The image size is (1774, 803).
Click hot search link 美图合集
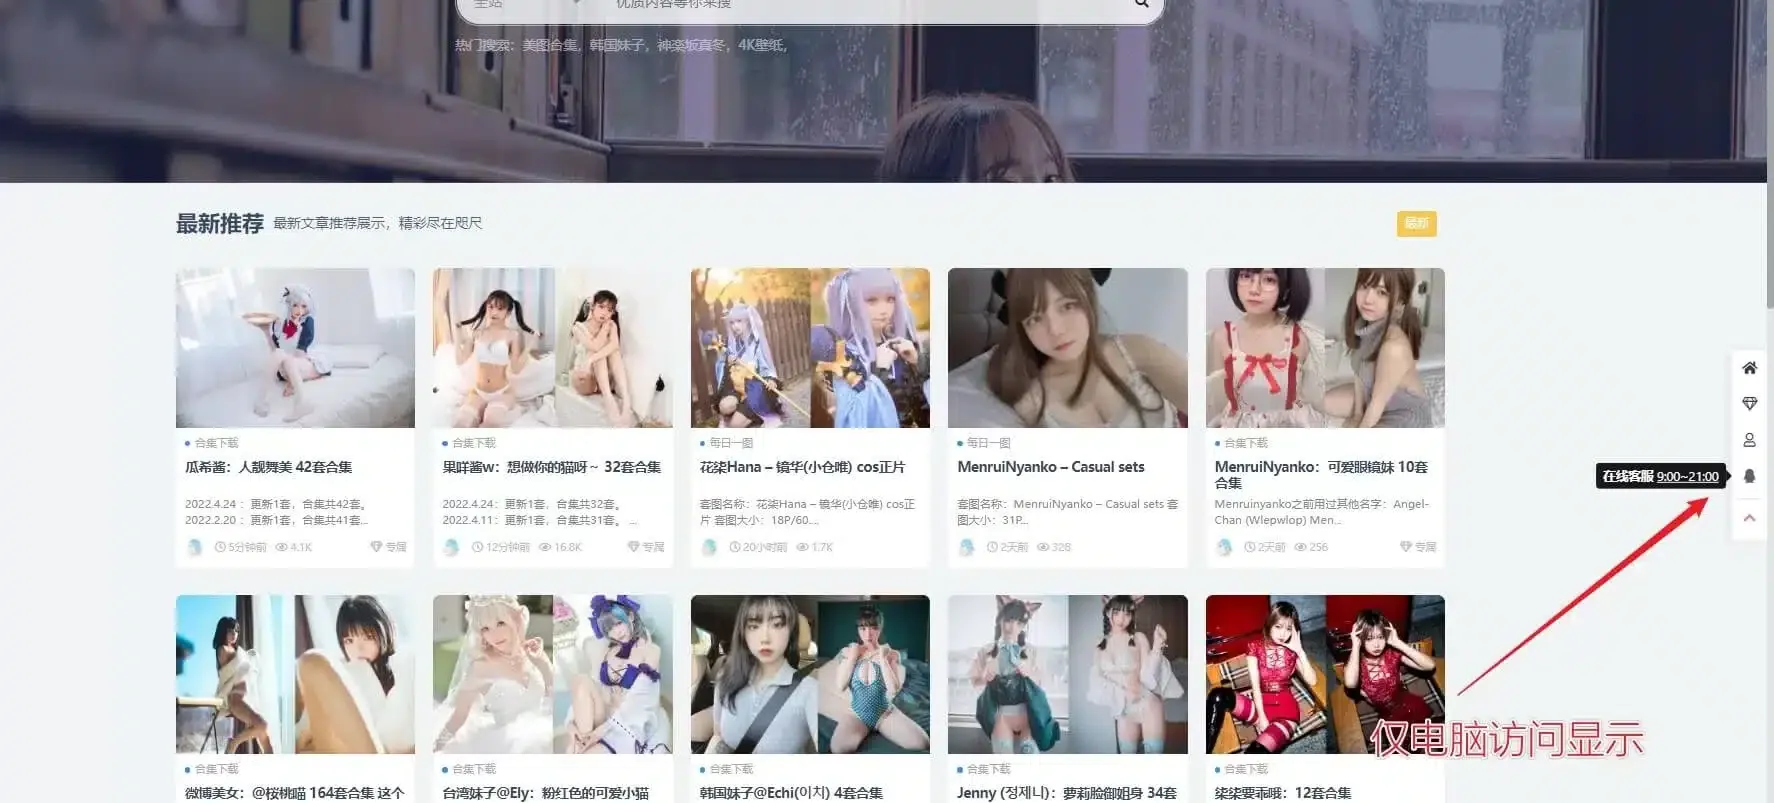point(550,45)
